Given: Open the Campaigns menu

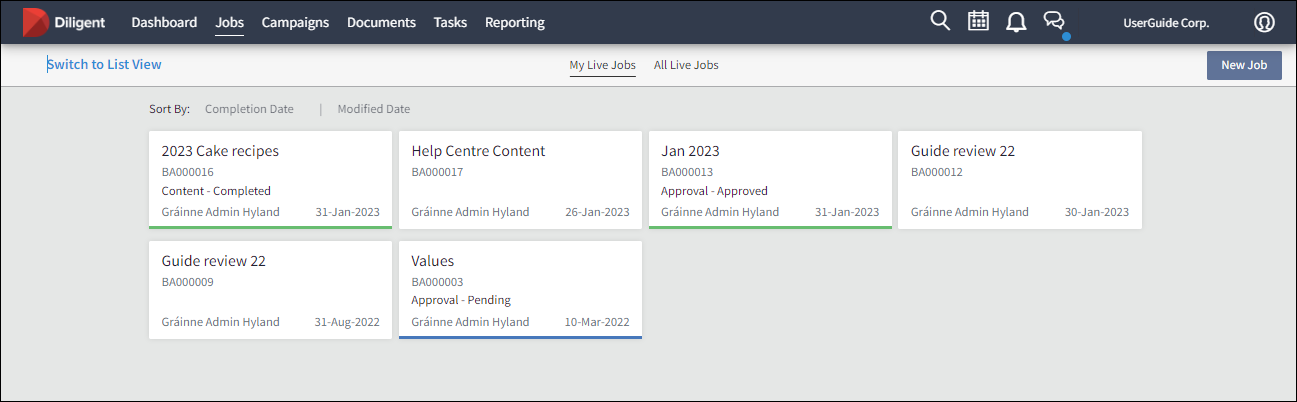Looking at the screenshot, I should 295,22.
